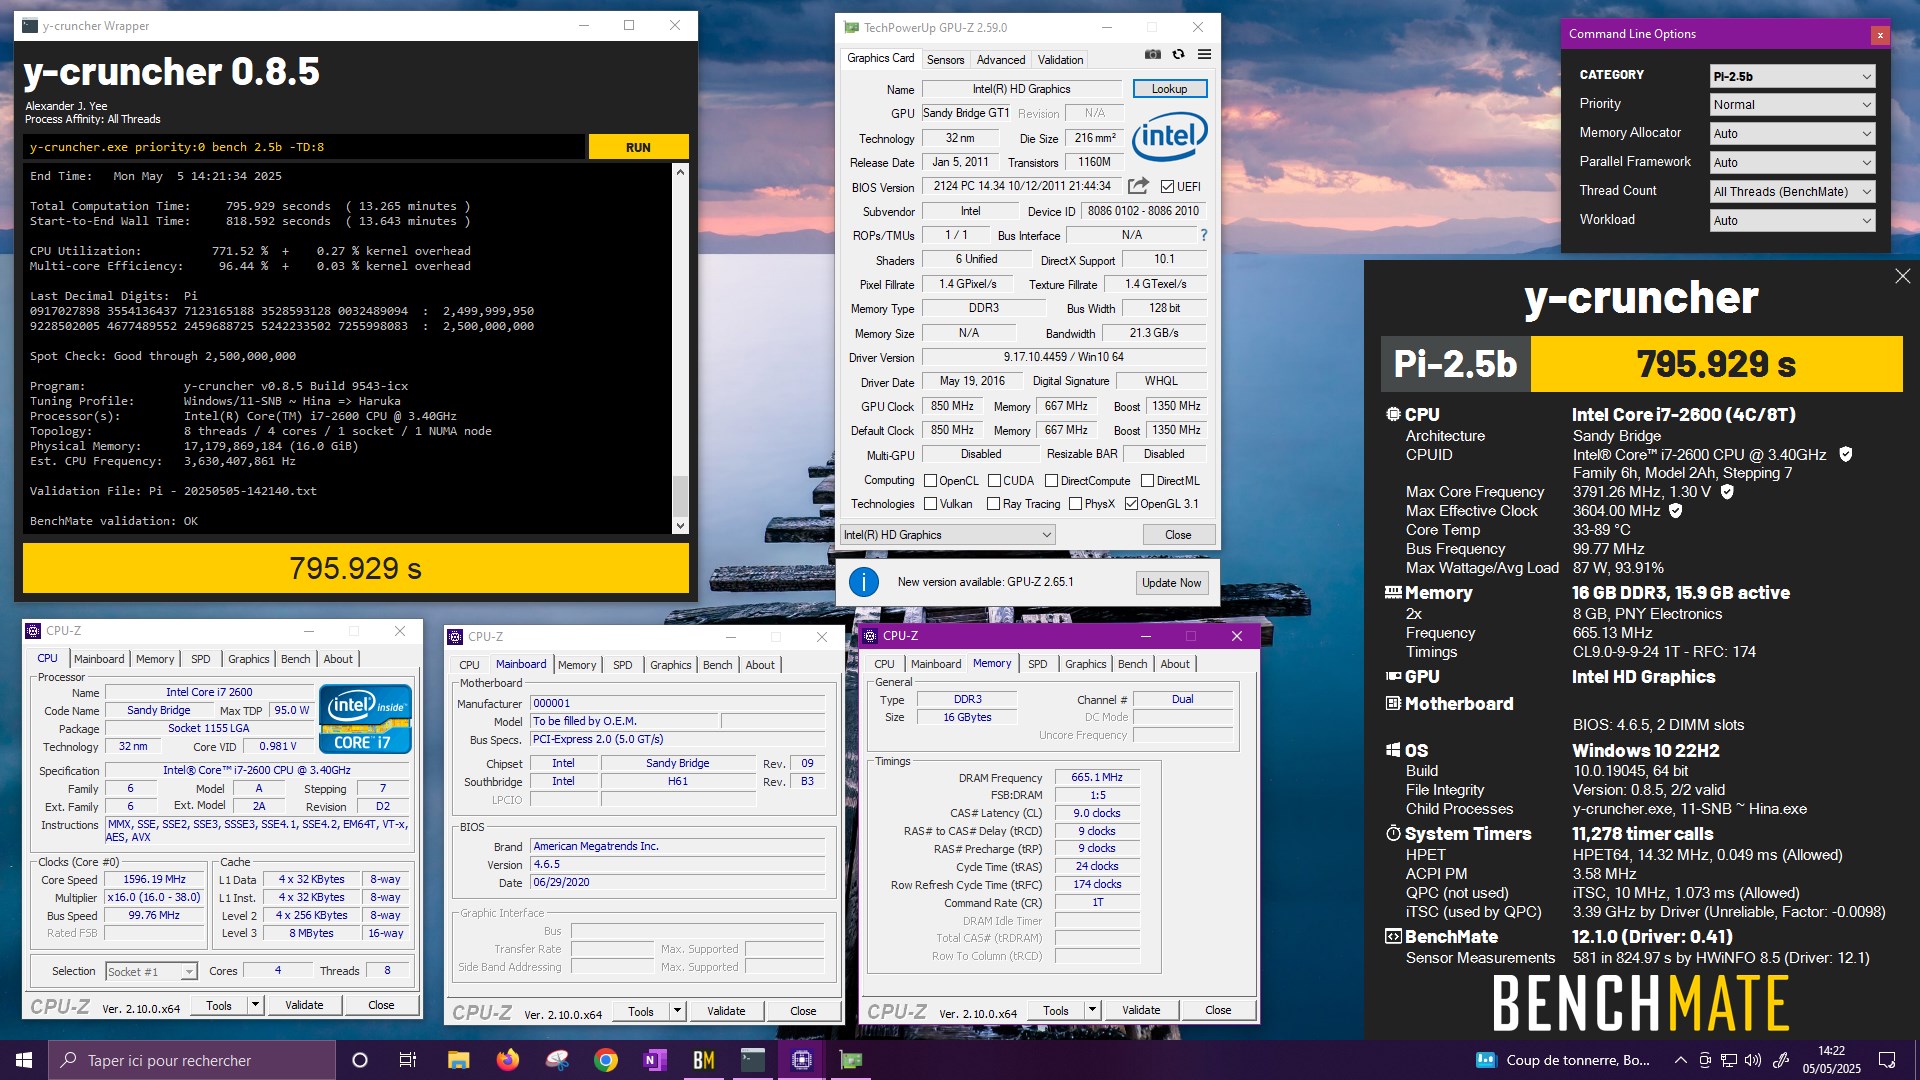Image resolution: width=1920 pixels, height=1080 pixels.
Task: Click the Memory module icon in BenchMate panel
Action: tap(1393, 592)
